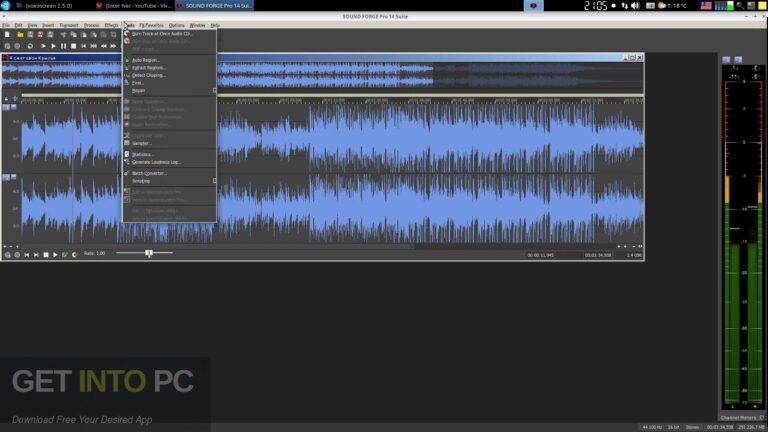Open the Process menu

pos(92,25)
